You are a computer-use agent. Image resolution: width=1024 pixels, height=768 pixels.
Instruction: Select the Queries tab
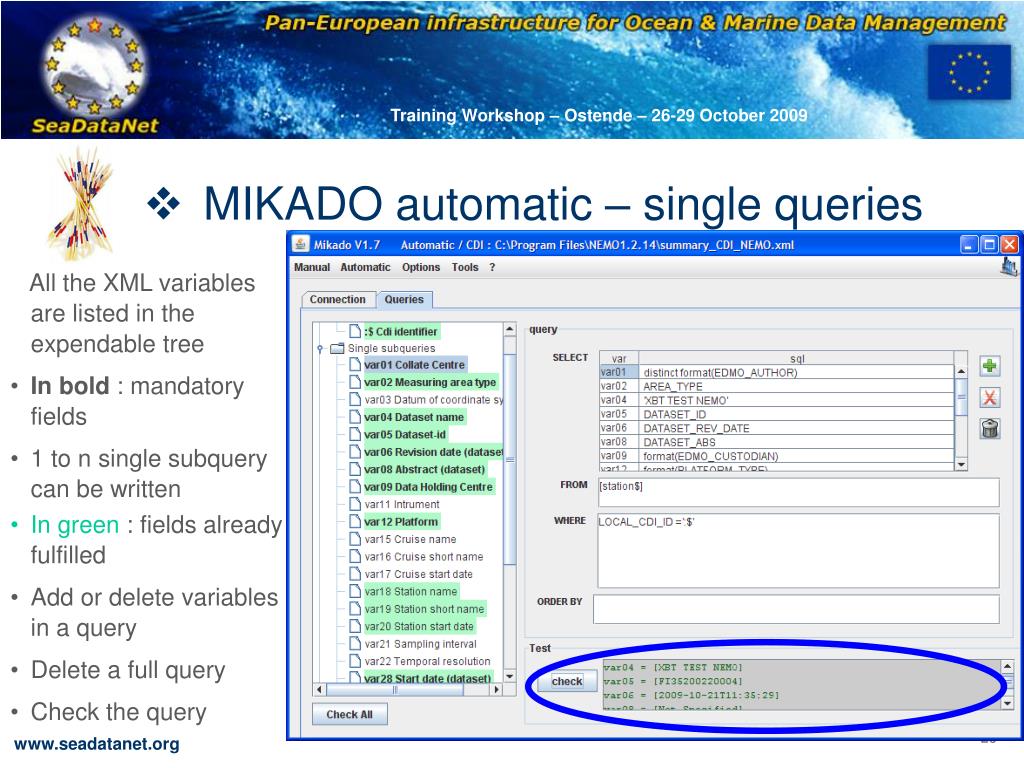click(x=404, y=299)
